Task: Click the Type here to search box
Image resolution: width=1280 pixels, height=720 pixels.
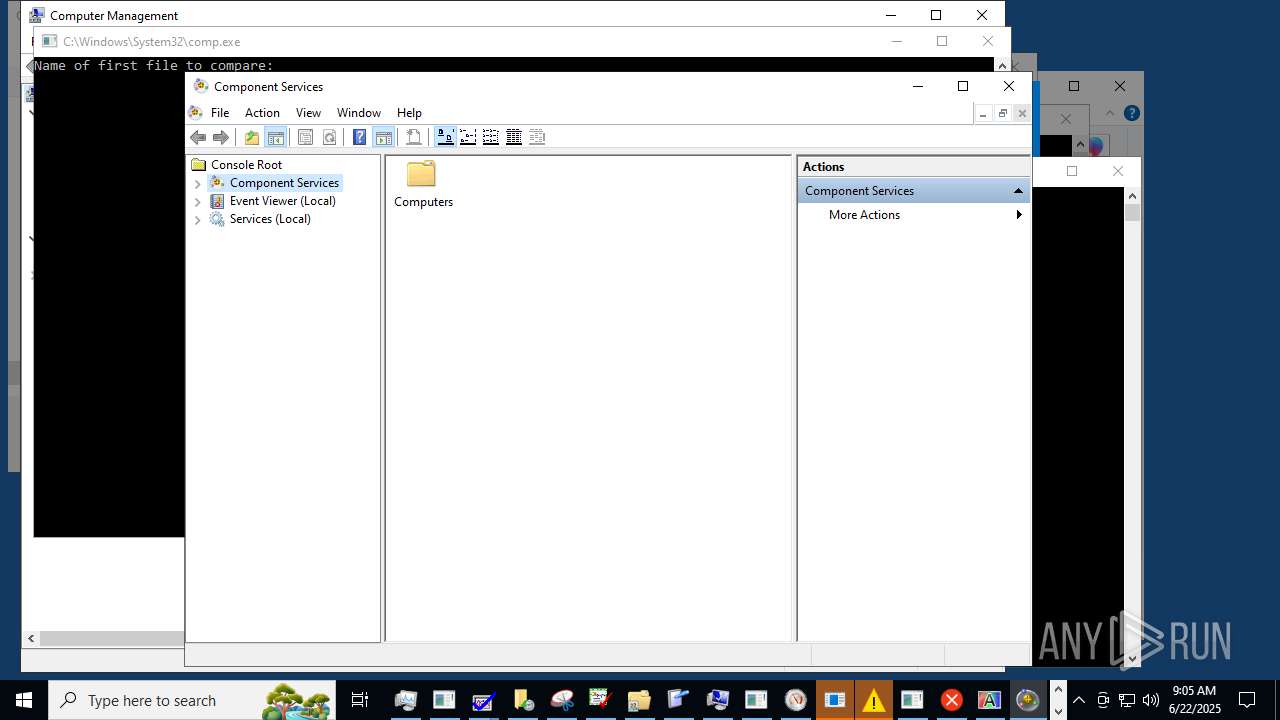Action: pos(192,700)
